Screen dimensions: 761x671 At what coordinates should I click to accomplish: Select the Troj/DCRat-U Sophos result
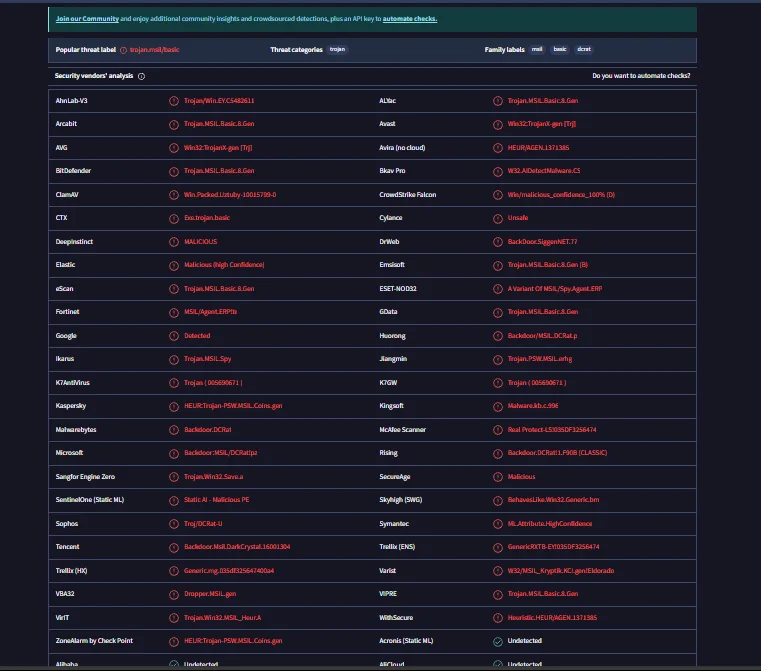click(x=203, y=524)
